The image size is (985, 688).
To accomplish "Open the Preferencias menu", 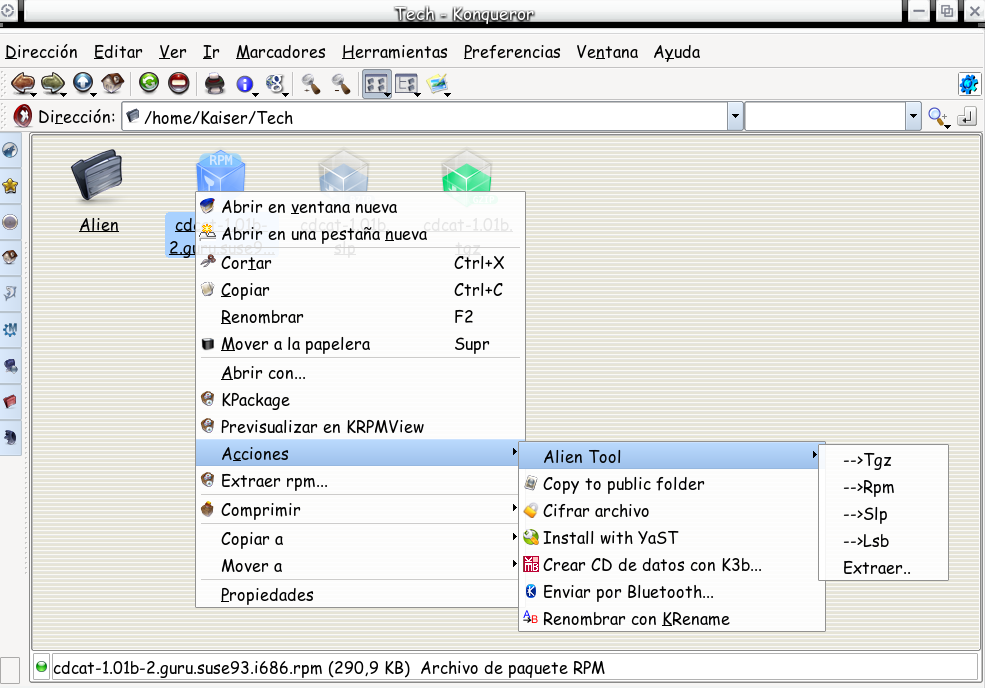I will [x=512, y=52].
